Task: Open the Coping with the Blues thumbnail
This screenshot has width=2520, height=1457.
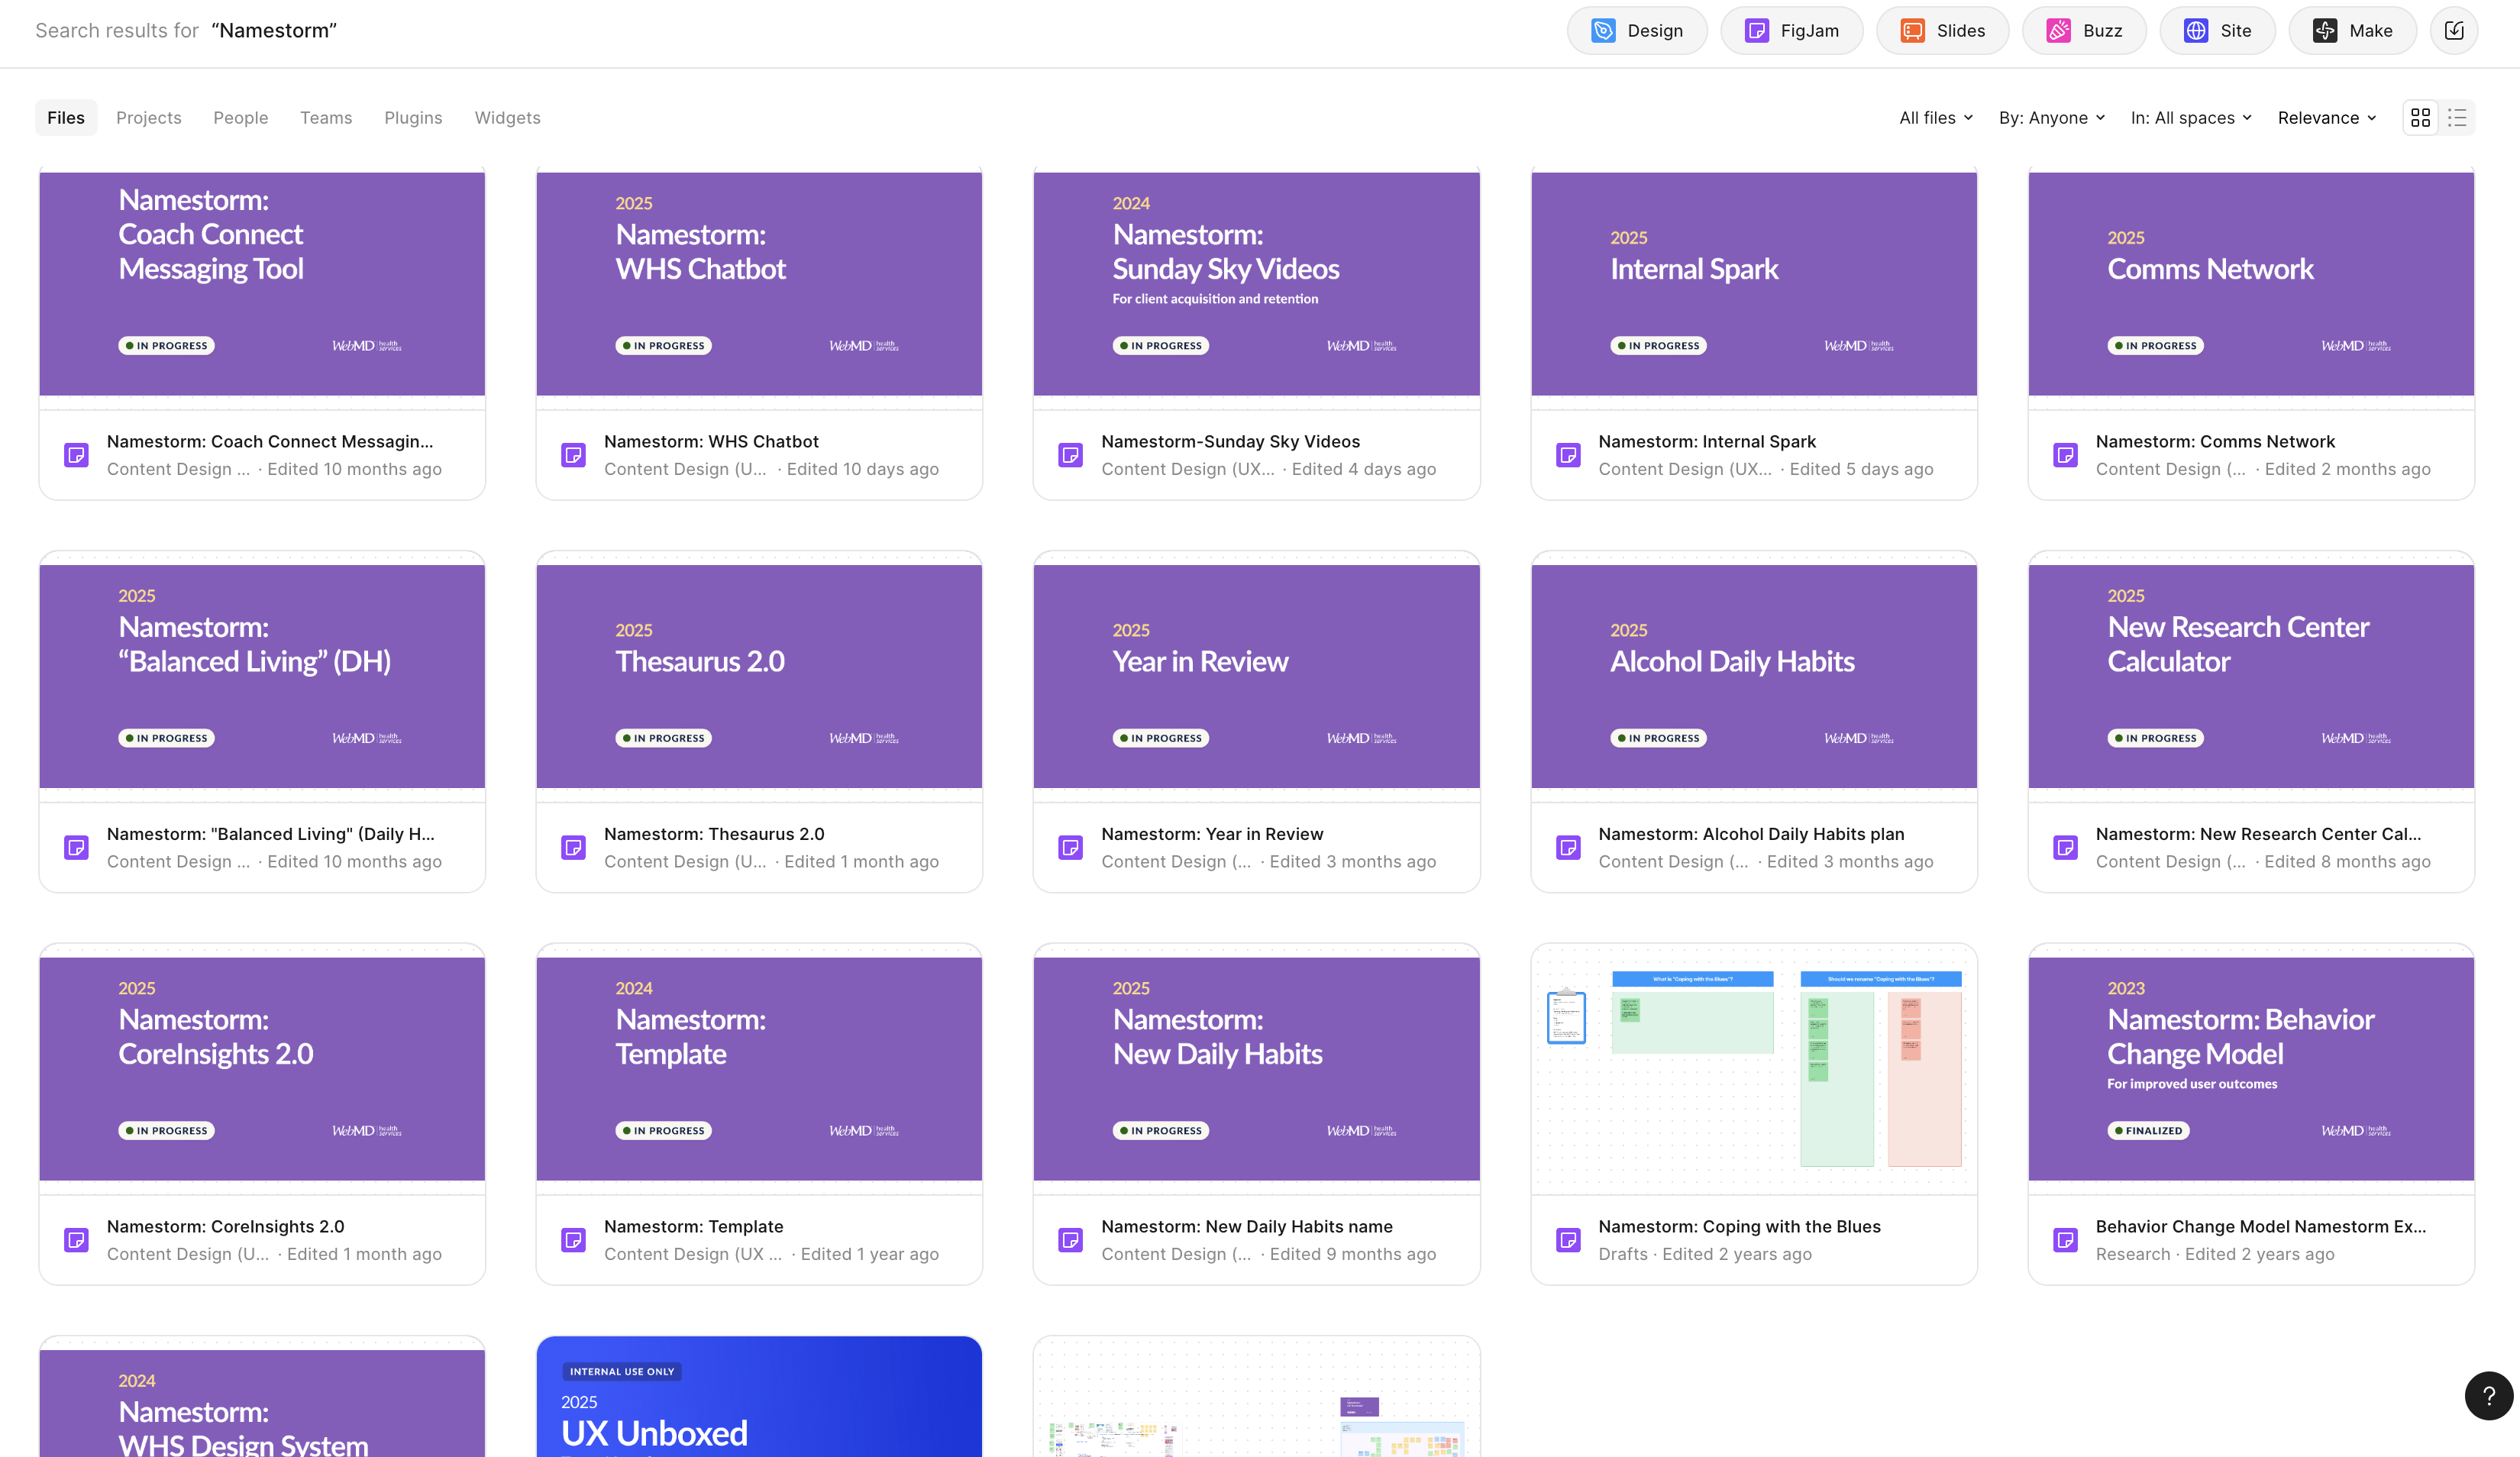Action: pos(1754,1069)
